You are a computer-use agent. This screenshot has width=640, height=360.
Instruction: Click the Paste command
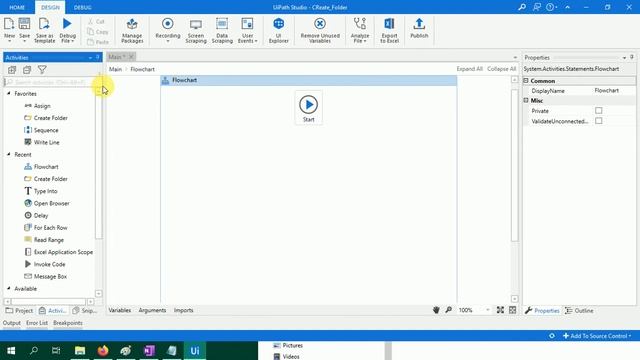98,42
